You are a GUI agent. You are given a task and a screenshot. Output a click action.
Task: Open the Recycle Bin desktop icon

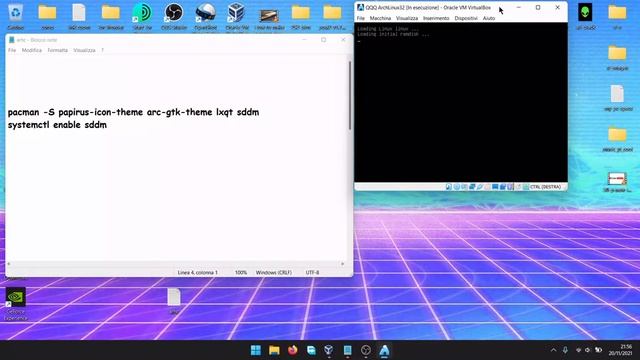16,13
